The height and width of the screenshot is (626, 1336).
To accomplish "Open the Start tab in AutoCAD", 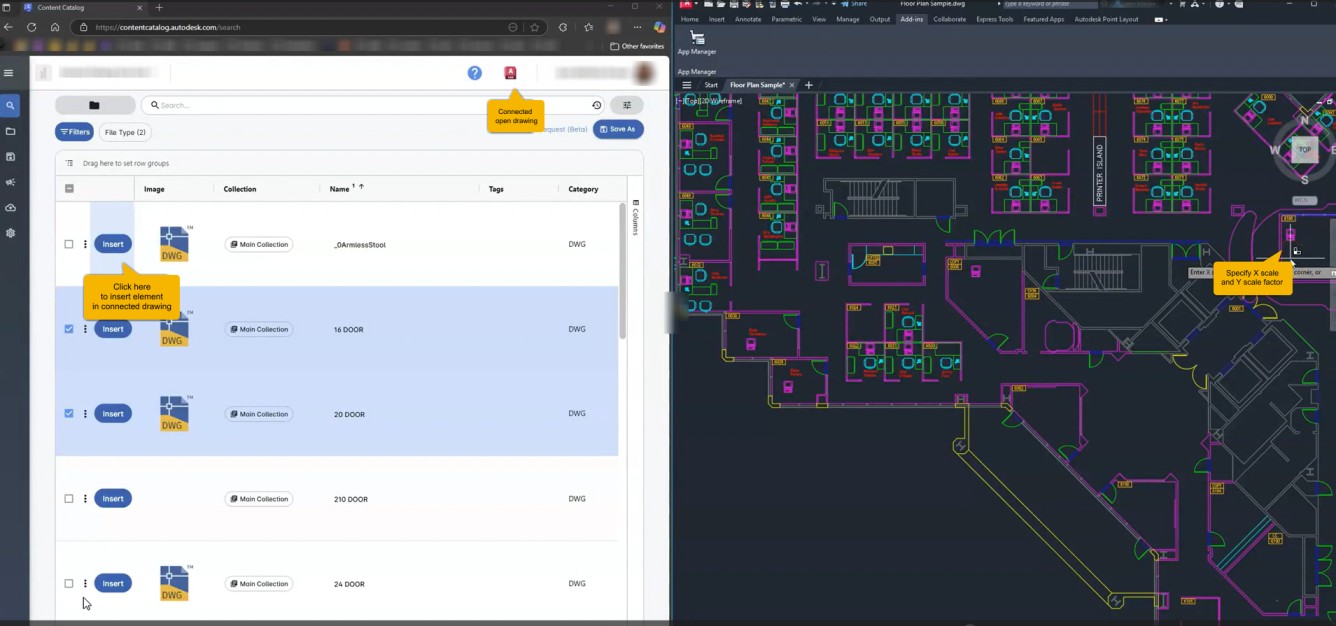I will [711, 85].
